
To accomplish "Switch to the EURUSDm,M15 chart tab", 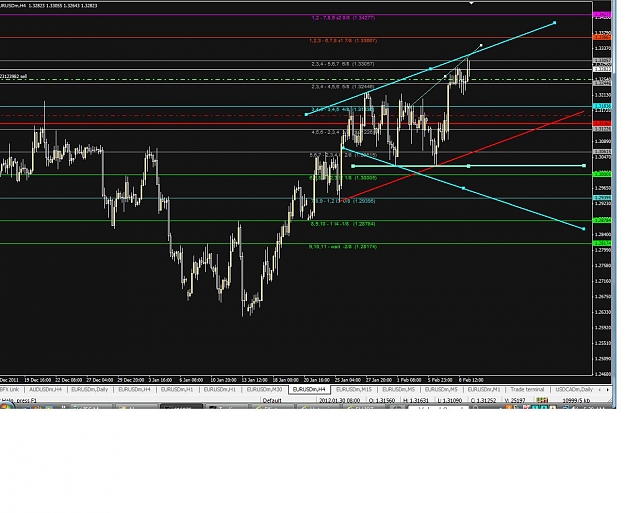I will (354, 389).
